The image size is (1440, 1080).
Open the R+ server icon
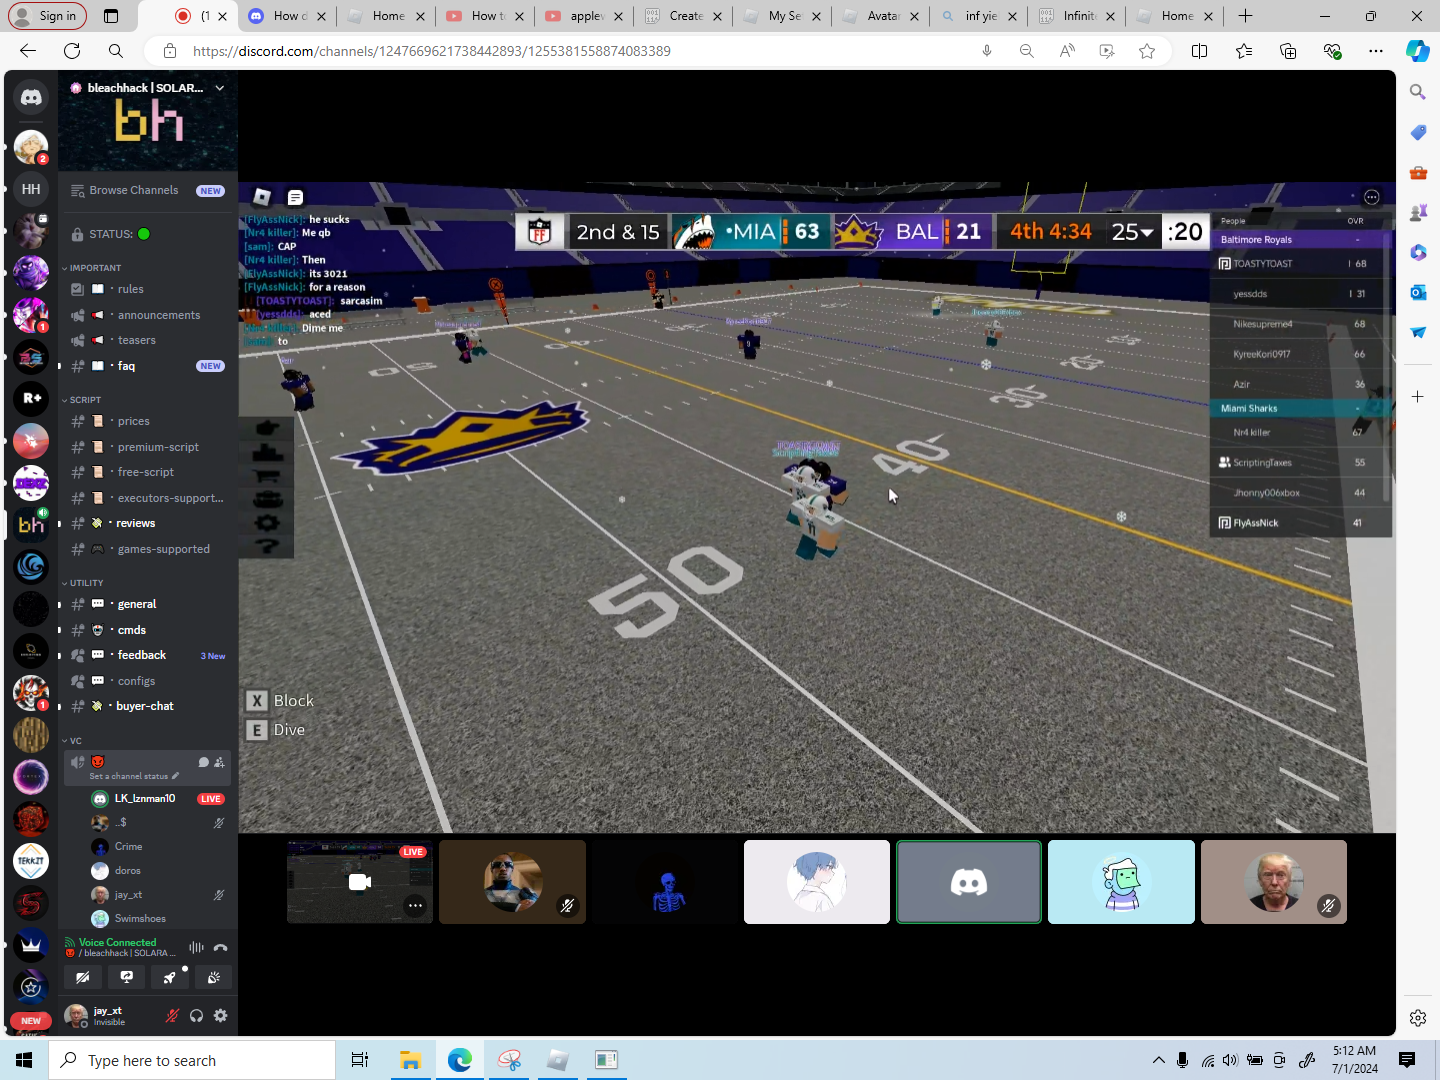click(31, 398)
